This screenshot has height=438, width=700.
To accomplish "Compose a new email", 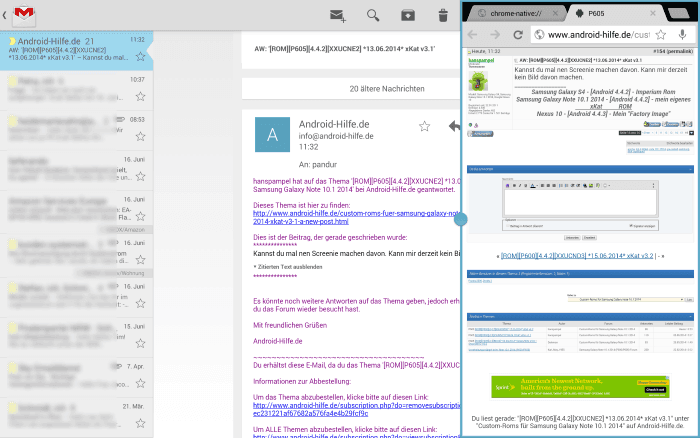I will click(x=338, y=16).
